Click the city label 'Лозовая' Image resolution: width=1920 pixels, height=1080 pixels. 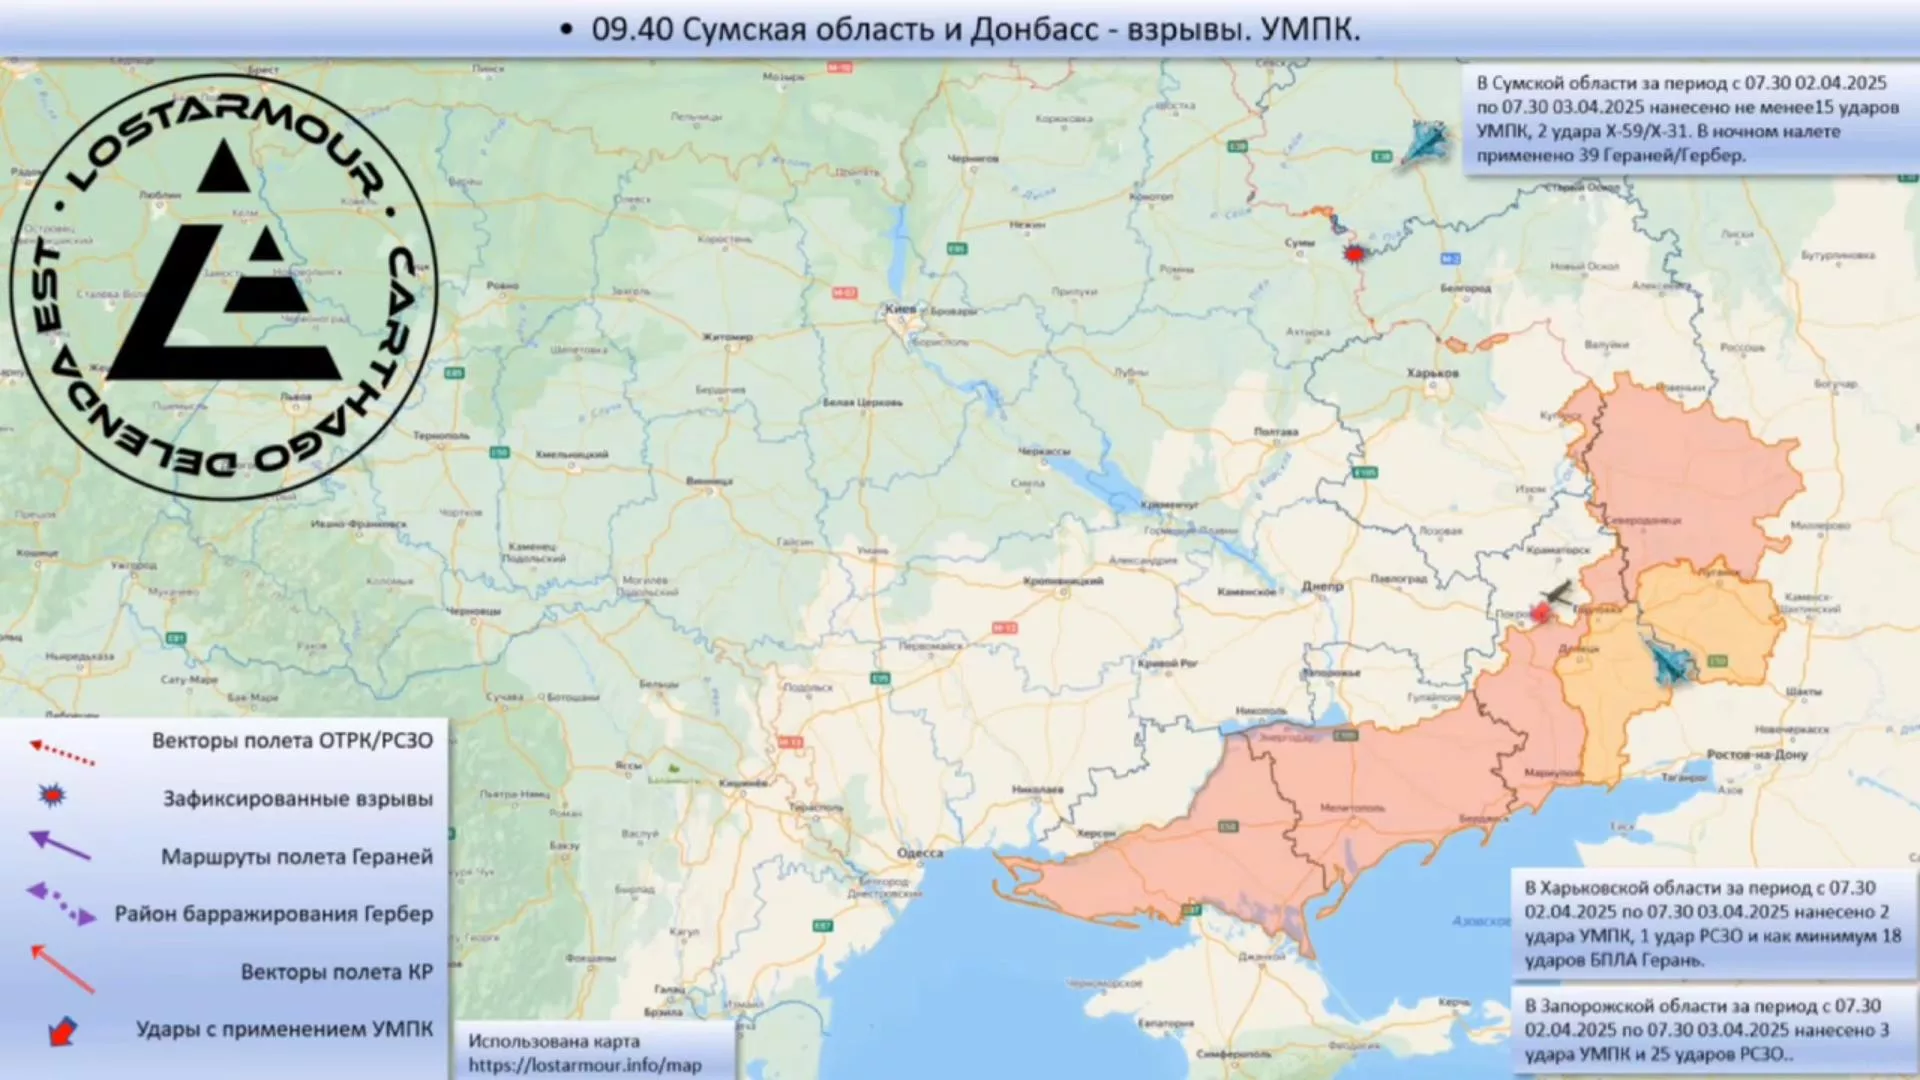(1441, 531)
